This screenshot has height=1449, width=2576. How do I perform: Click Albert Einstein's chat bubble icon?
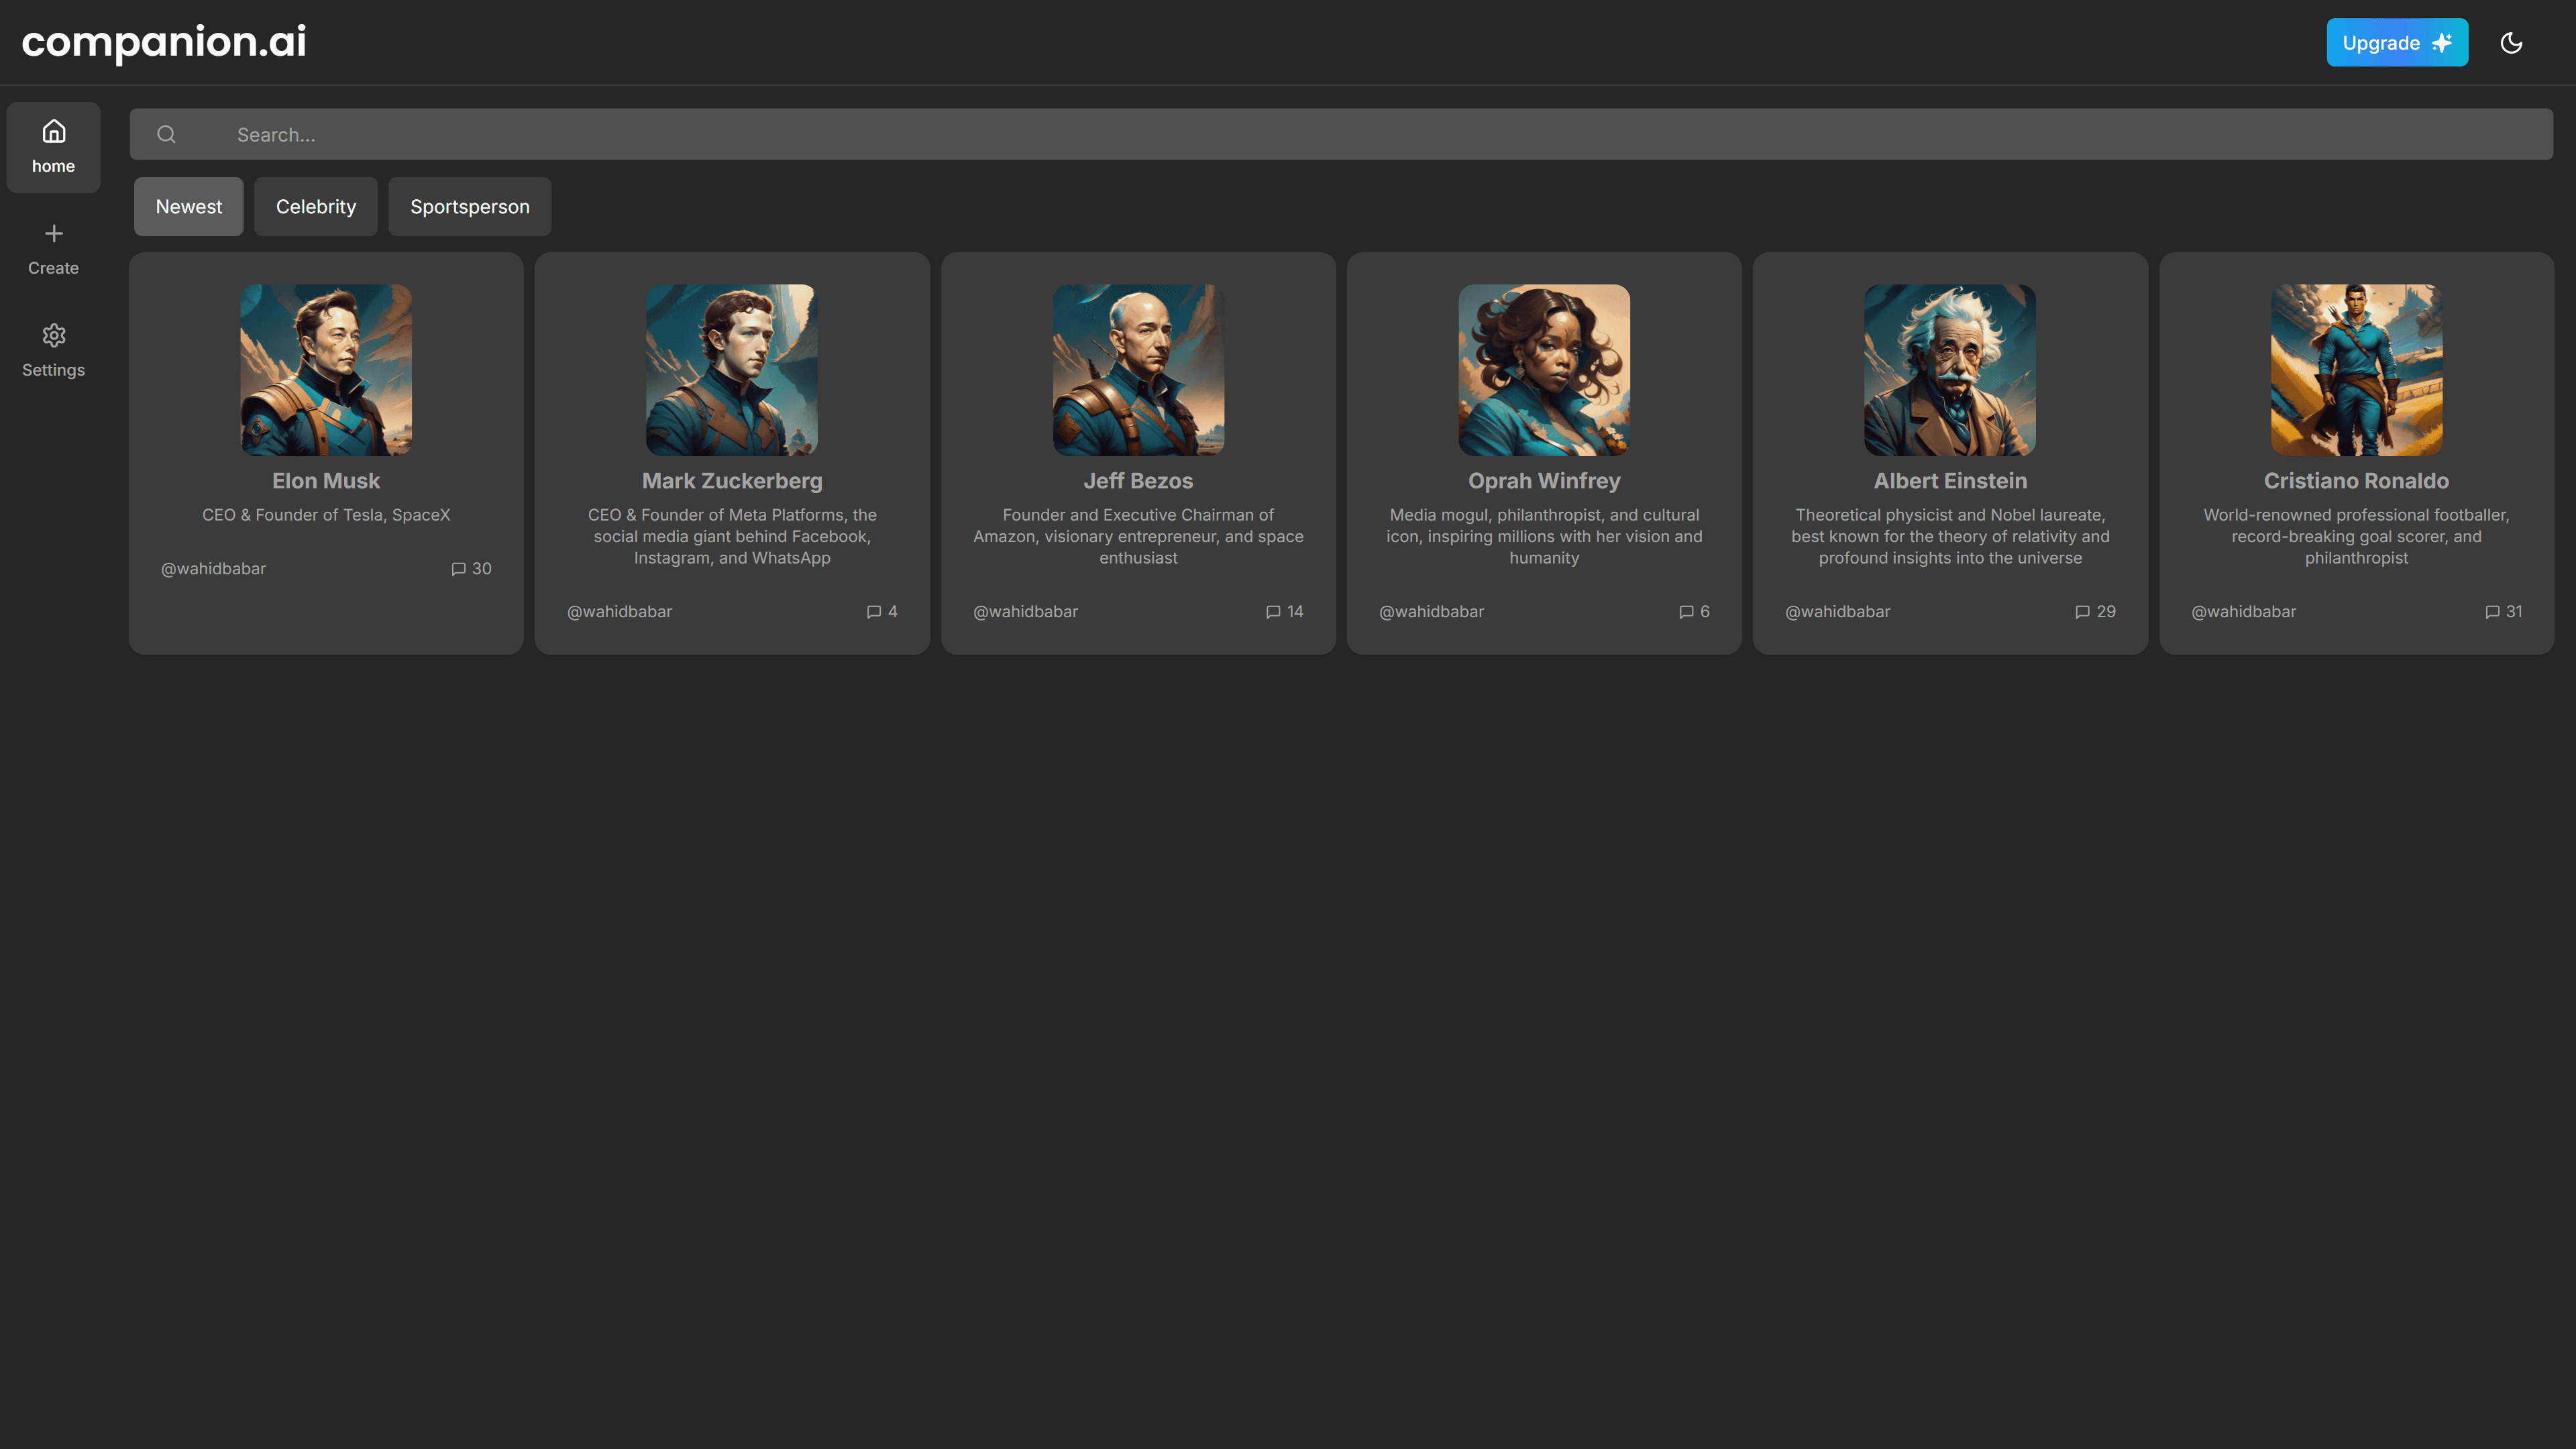(2082, 612)
